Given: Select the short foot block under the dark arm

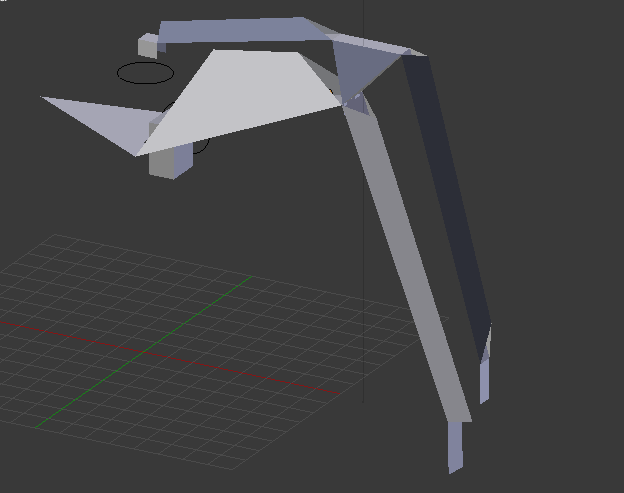Looking at the screenshot, I should [485, 378].
